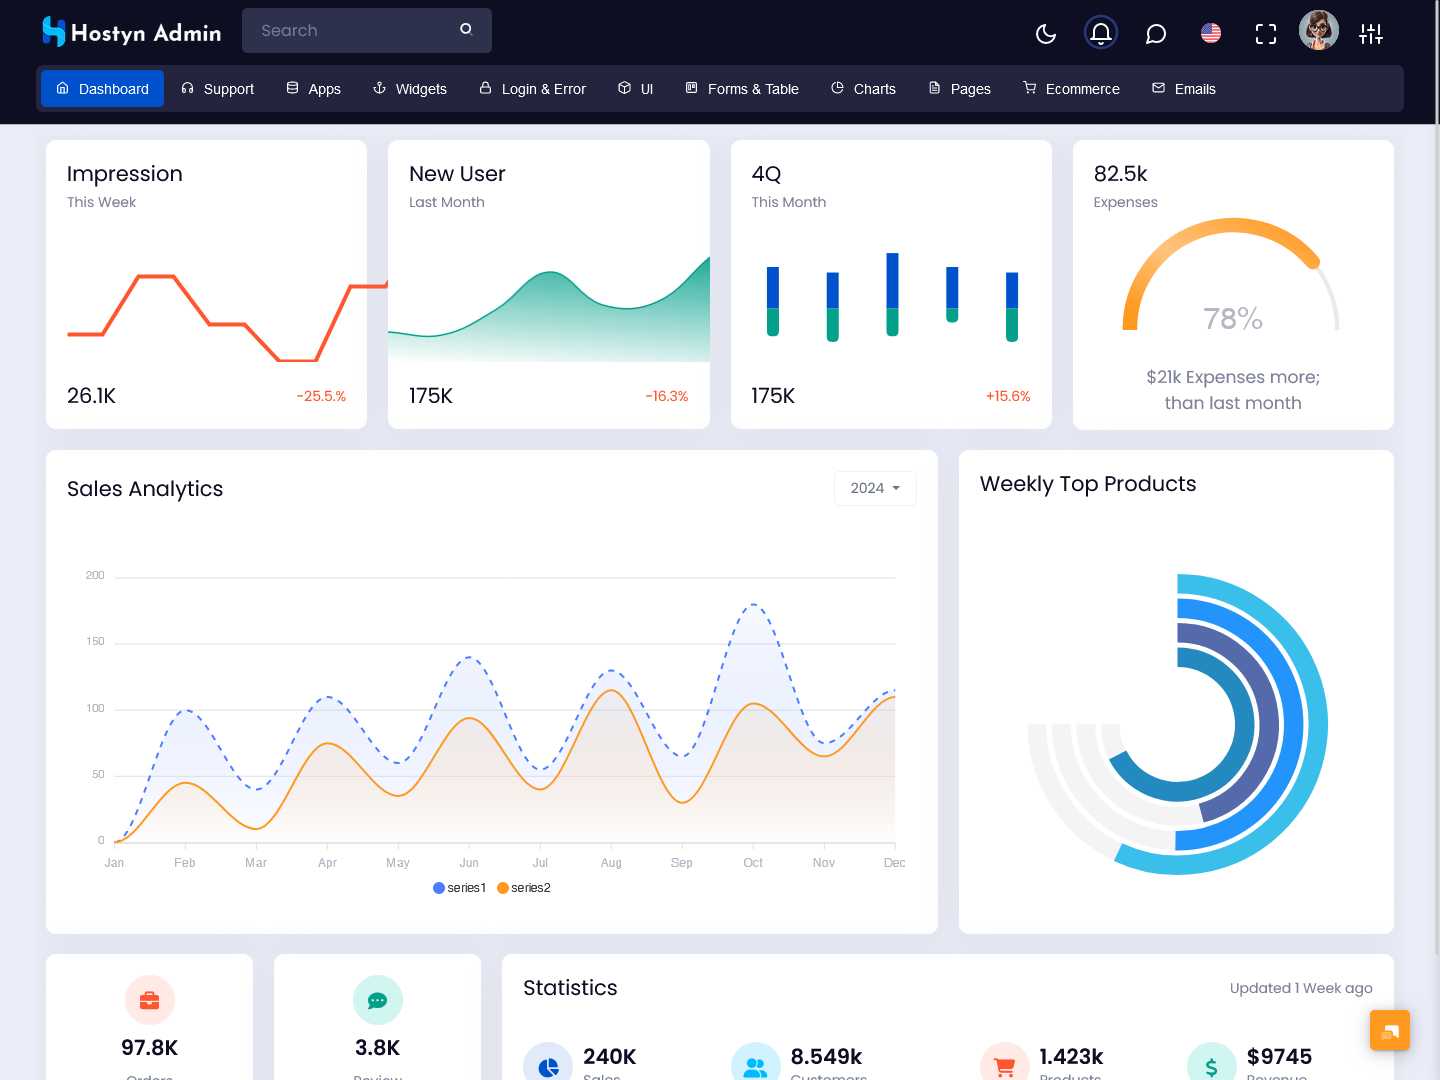Viewport: 1440px width, 1080px height.
Task: Open the Ecommerce menu
Action: tap(1071, 89)
